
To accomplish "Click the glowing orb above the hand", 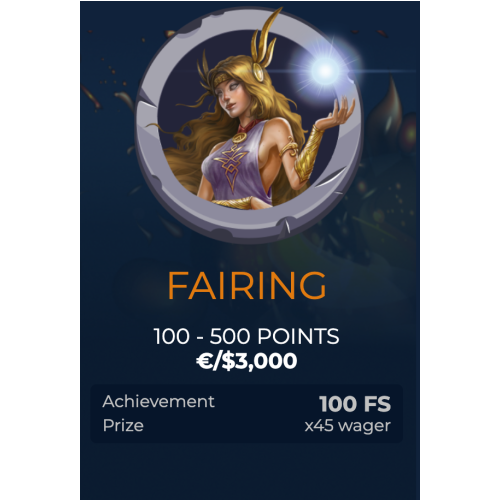I will (x=325, y=71).
